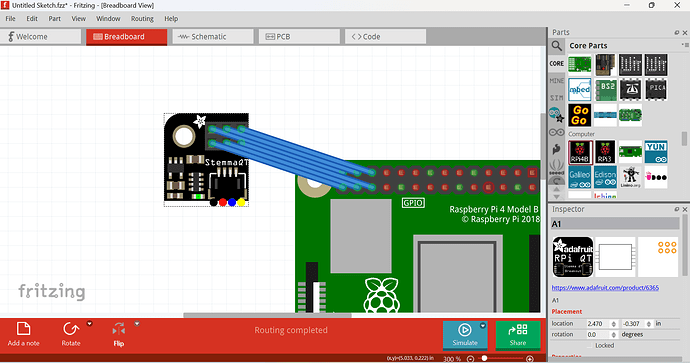The height and width of the screenshot is (363, 690).
Task: Switch to the PCB tab
Action: (x=299, y=37)
